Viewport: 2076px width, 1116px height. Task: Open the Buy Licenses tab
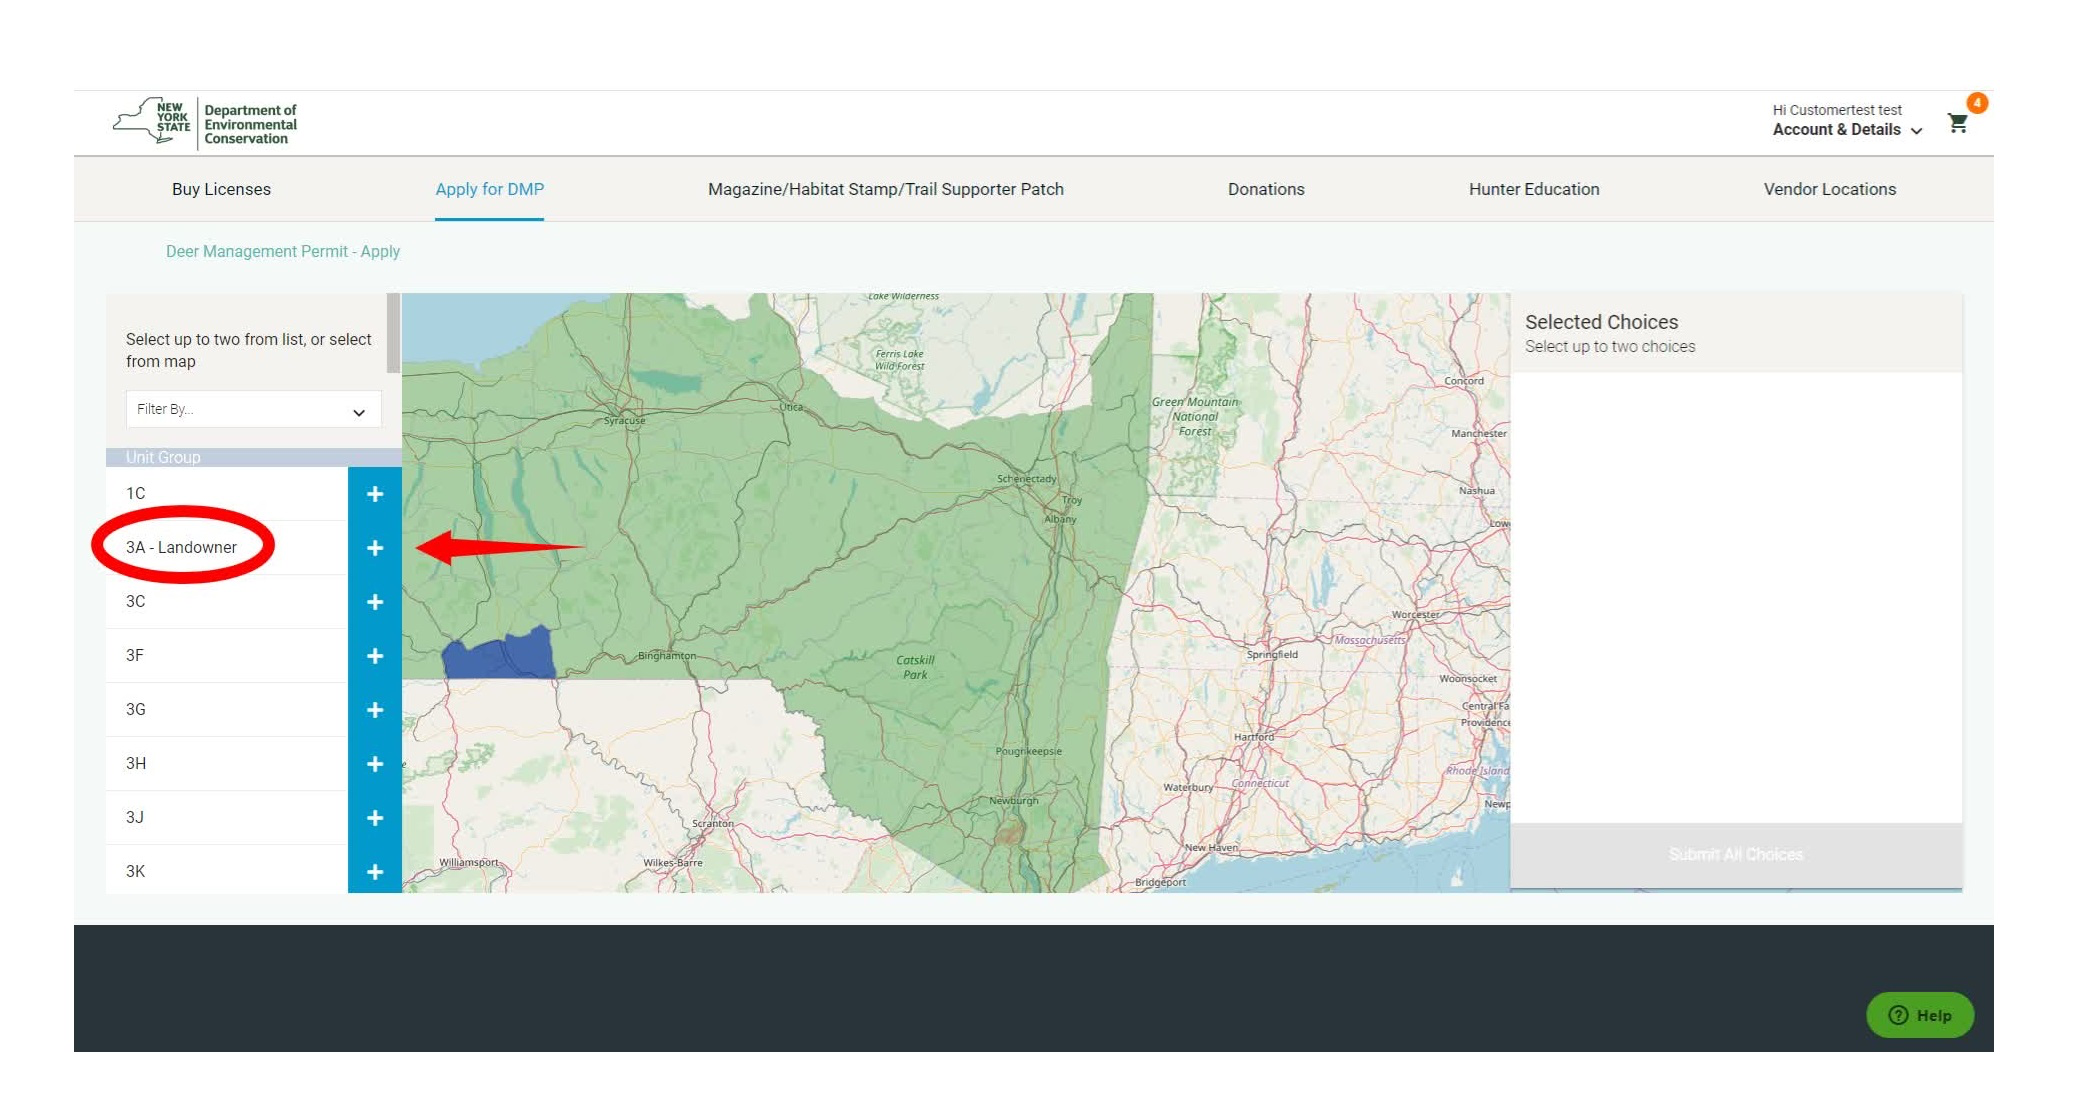pos(221,189)
